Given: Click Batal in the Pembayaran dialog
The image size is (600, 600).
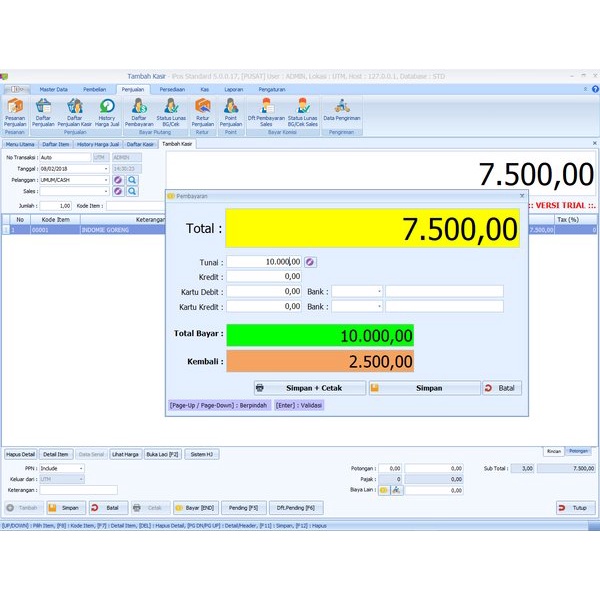Looking at the screenshot, I should 501,388.
